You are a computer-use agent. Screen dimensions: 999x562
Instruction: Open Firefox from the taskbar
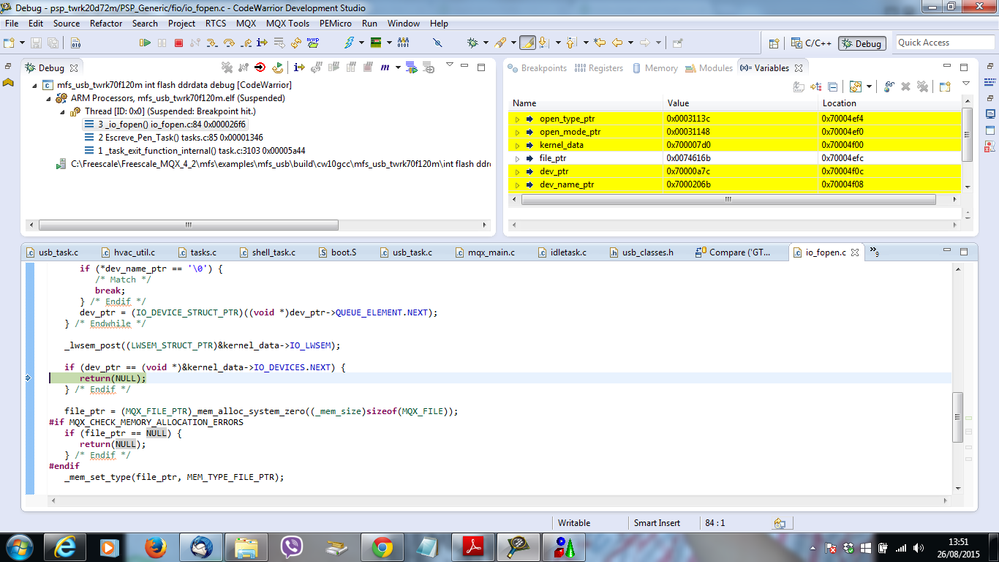(x=155, y=547)
